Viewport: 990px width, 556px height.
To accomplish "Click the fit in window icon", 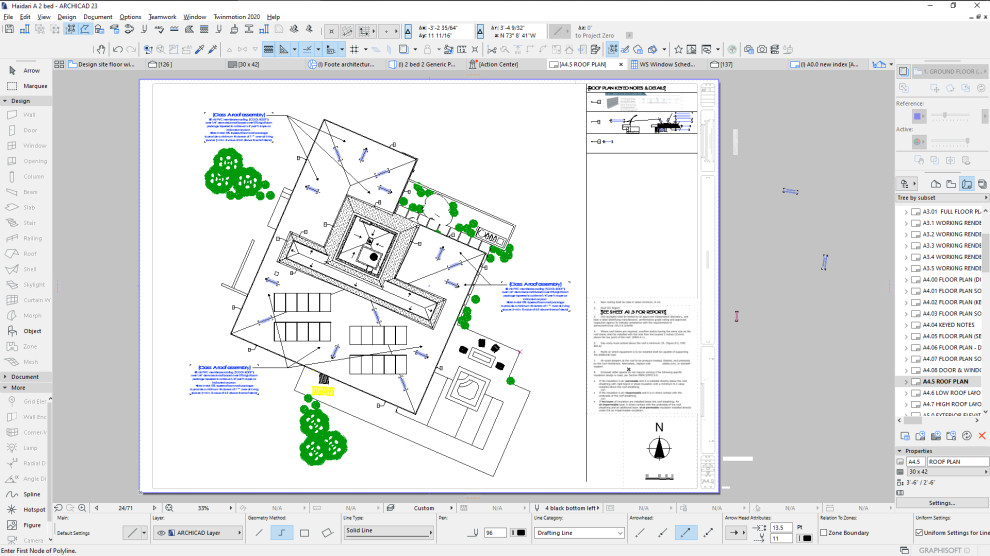I will point(169,507).
